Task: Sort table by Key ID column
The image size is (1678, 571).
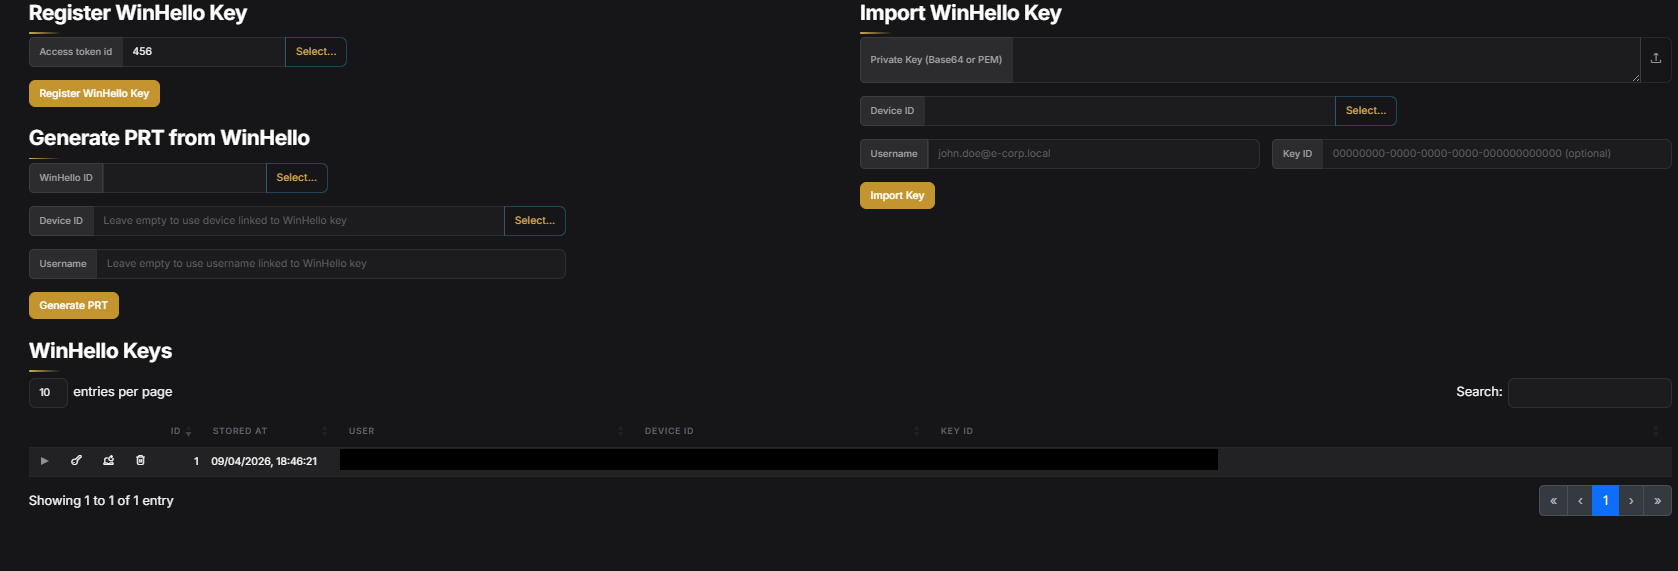Action: [1298, 431]
